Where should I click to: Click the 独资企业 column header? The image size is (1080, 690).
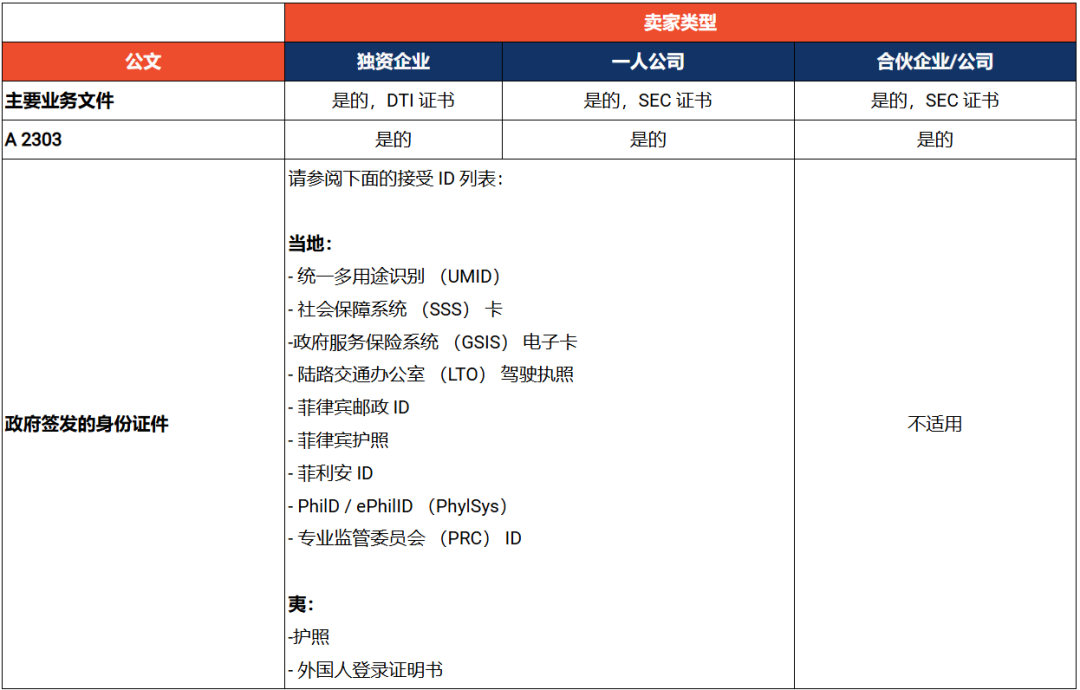pyautogui.click(x=393, y=61)
